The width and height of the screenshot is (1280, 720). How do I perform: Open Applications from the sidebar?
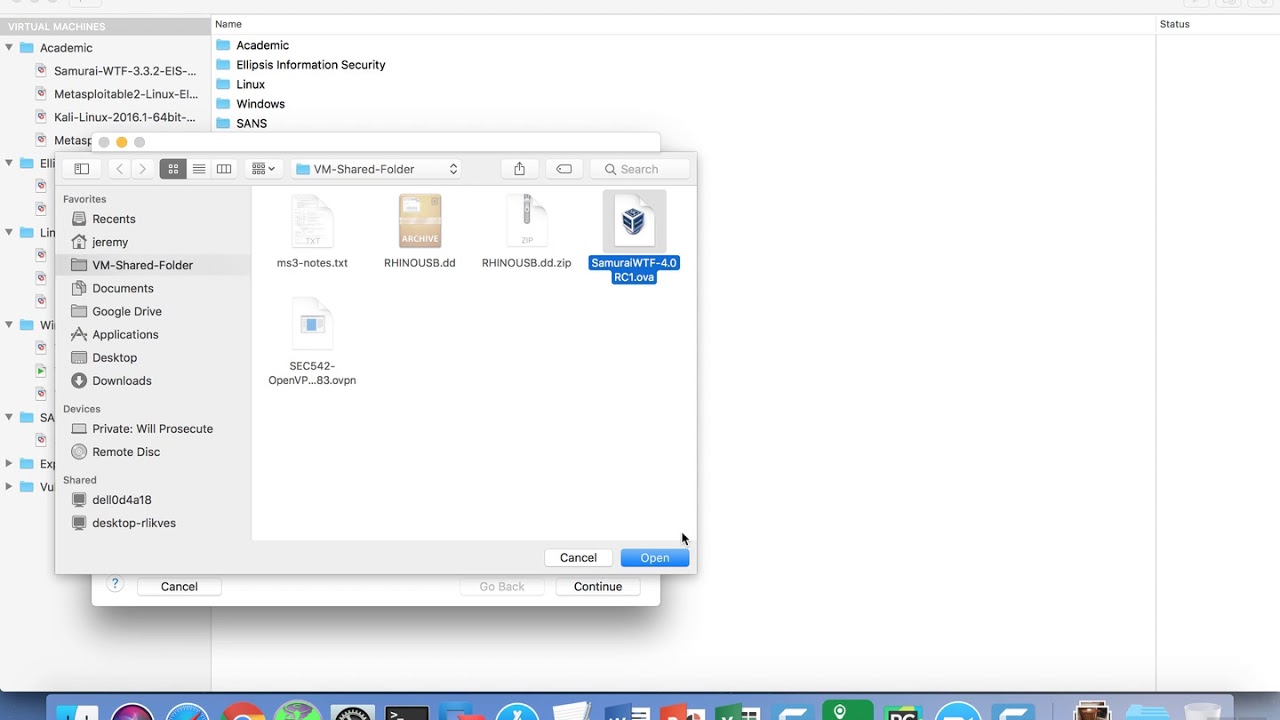pos(125,334)
